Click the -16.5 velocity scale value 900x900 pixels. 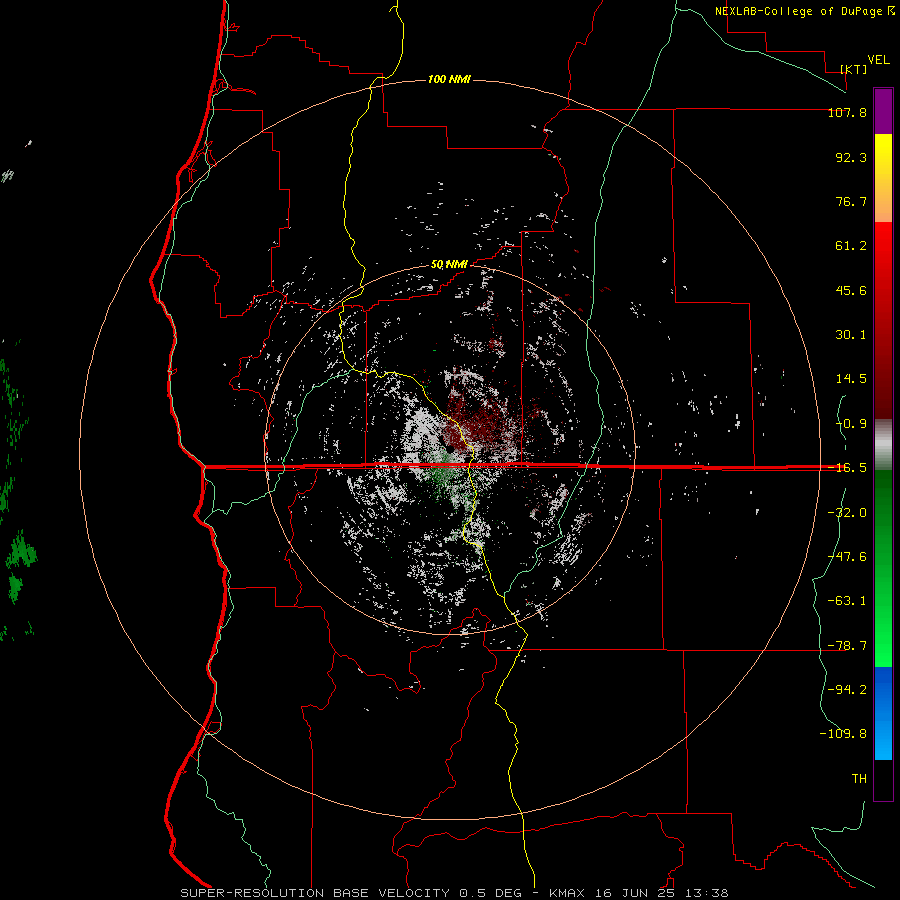pyautogui.click(x=847, y=468)
